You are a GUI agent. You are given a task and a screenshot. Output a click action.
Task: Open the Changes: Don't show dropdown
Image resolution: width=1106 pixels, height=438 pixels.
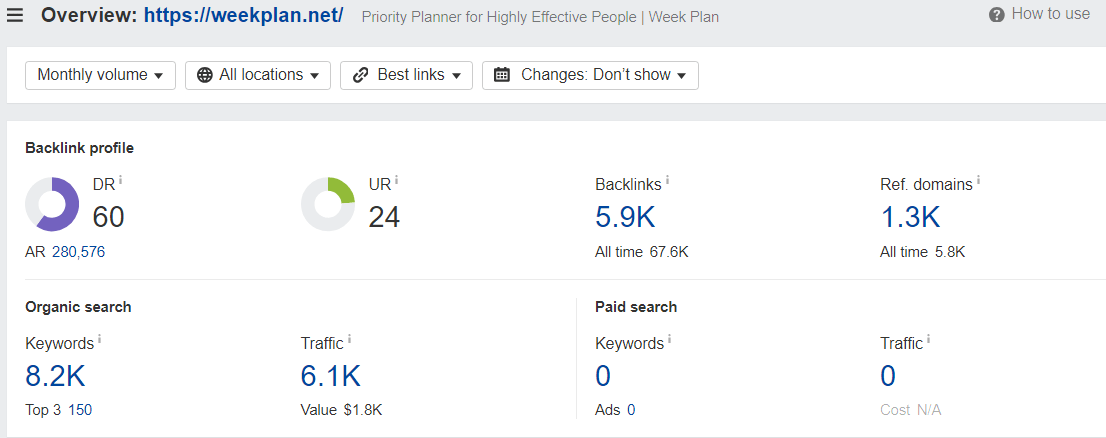[x=590, y=75]
